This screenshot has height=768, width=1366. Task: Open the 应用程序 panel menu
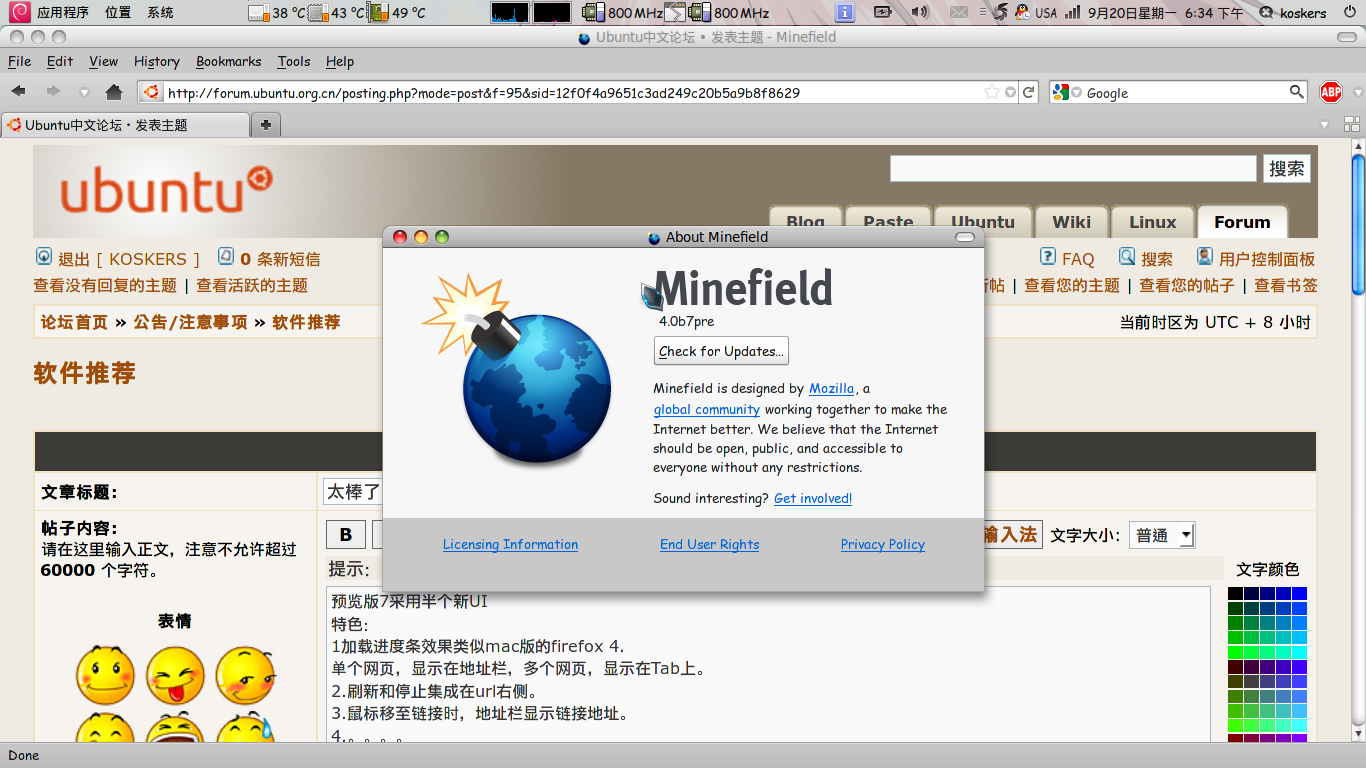pos(63,12)
